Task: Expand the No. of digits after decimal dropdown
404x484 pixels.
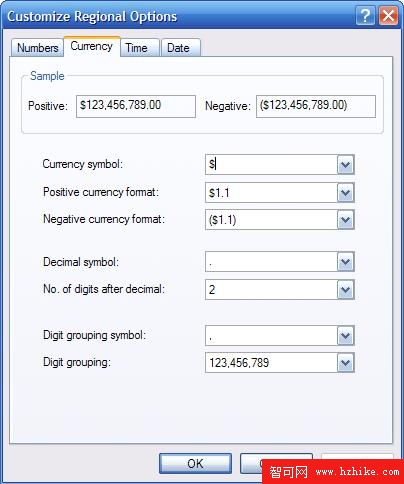Action: click(x=345, y=289)
